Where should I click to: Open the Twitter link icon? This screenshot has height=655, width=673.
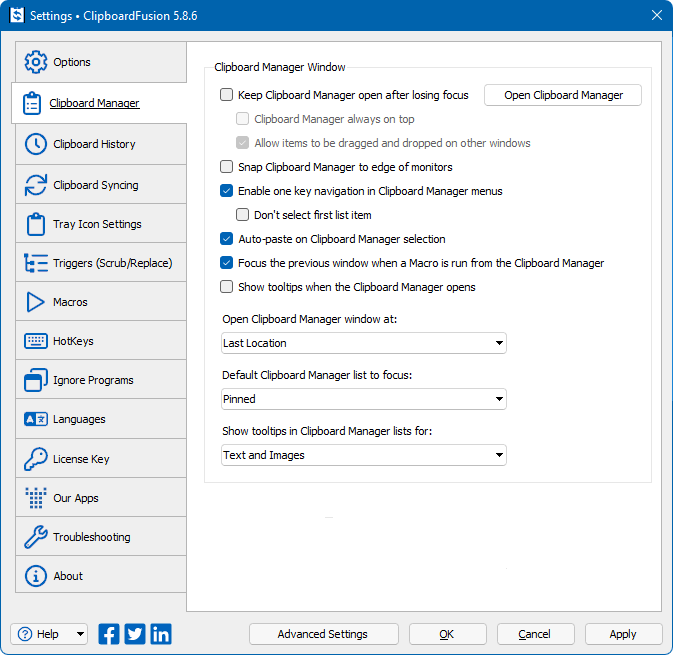coord(135,634)
